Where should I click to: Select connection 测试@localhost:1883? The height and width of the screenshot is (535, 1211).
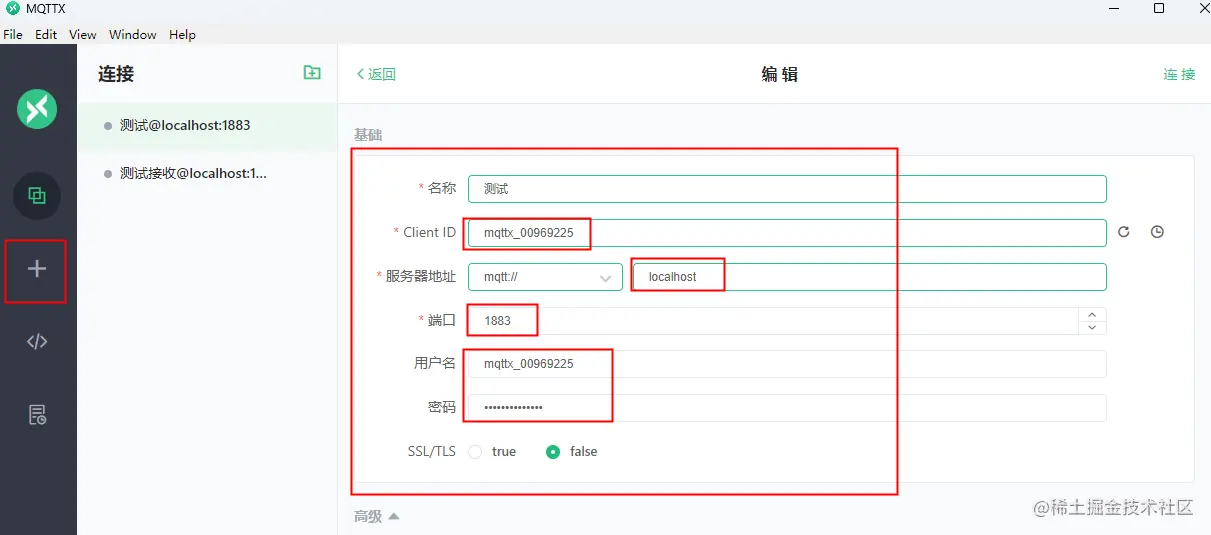(x=208, y=126)
